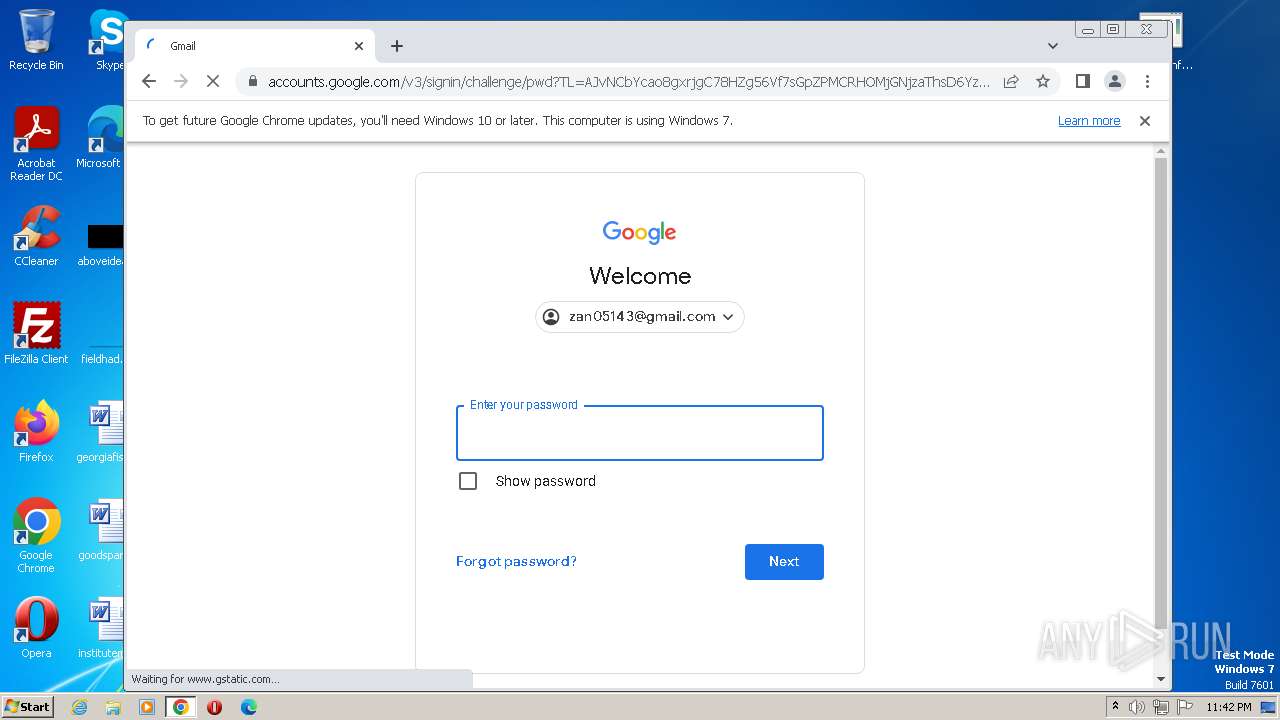Focus the Enter your password field

[640, 433]
